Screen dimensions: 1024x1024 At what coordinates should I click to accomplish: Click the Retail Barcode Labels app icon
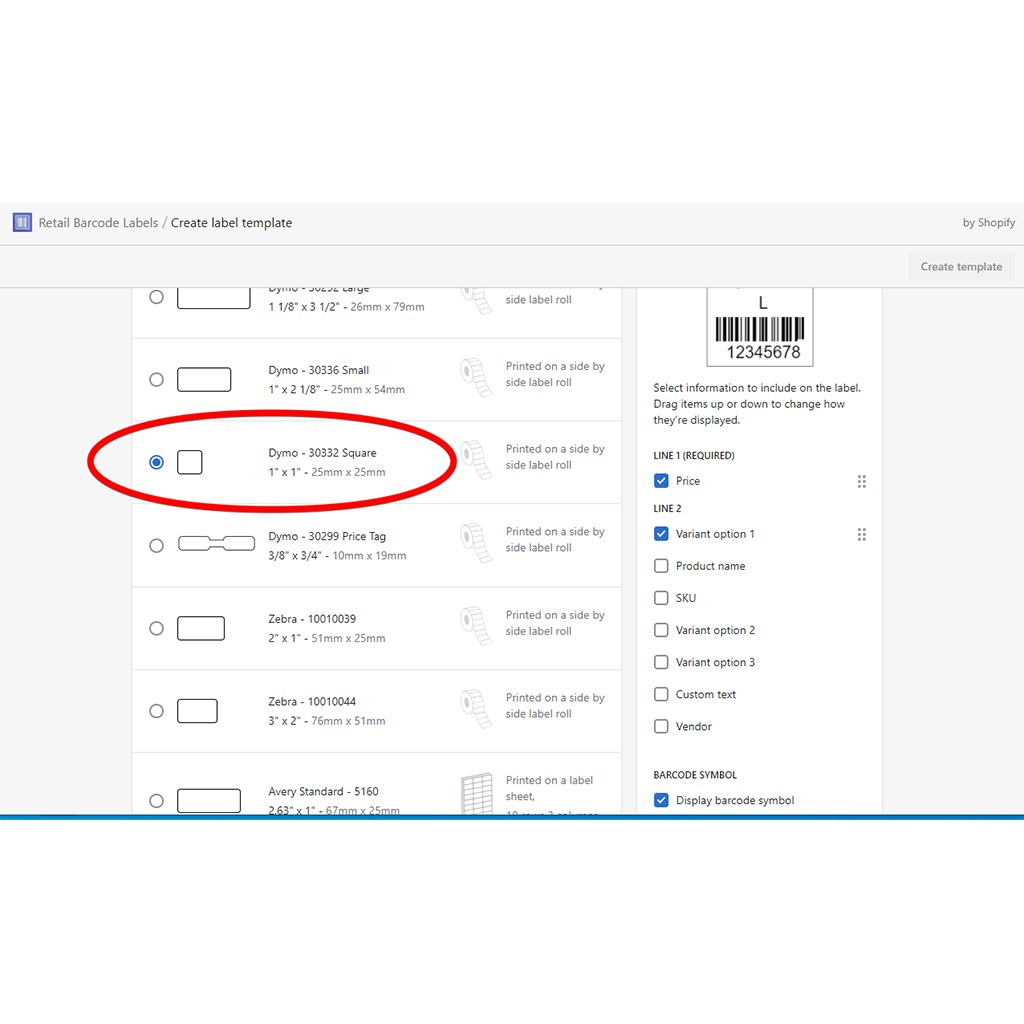point(22,223)
